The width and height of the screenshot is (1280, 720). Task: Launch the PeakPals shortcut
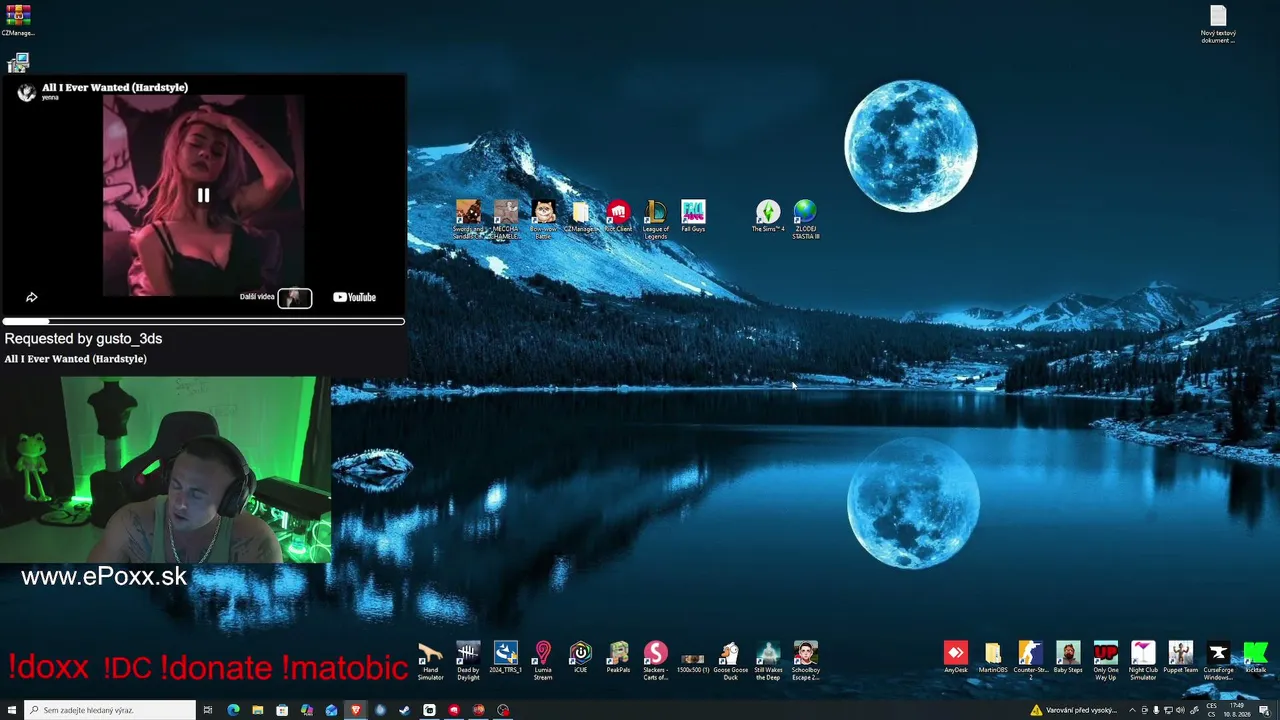pos(618,659)
